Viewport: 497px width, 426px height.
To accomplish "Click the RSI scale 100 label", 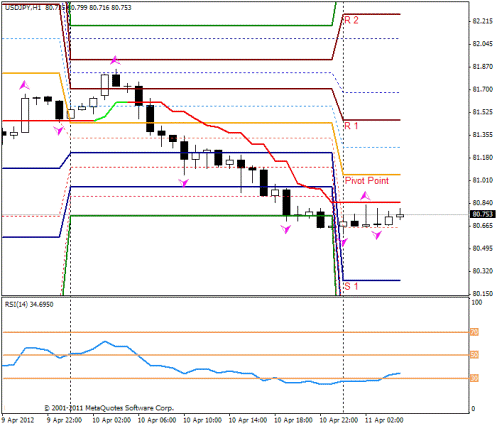I will (477, 302).
